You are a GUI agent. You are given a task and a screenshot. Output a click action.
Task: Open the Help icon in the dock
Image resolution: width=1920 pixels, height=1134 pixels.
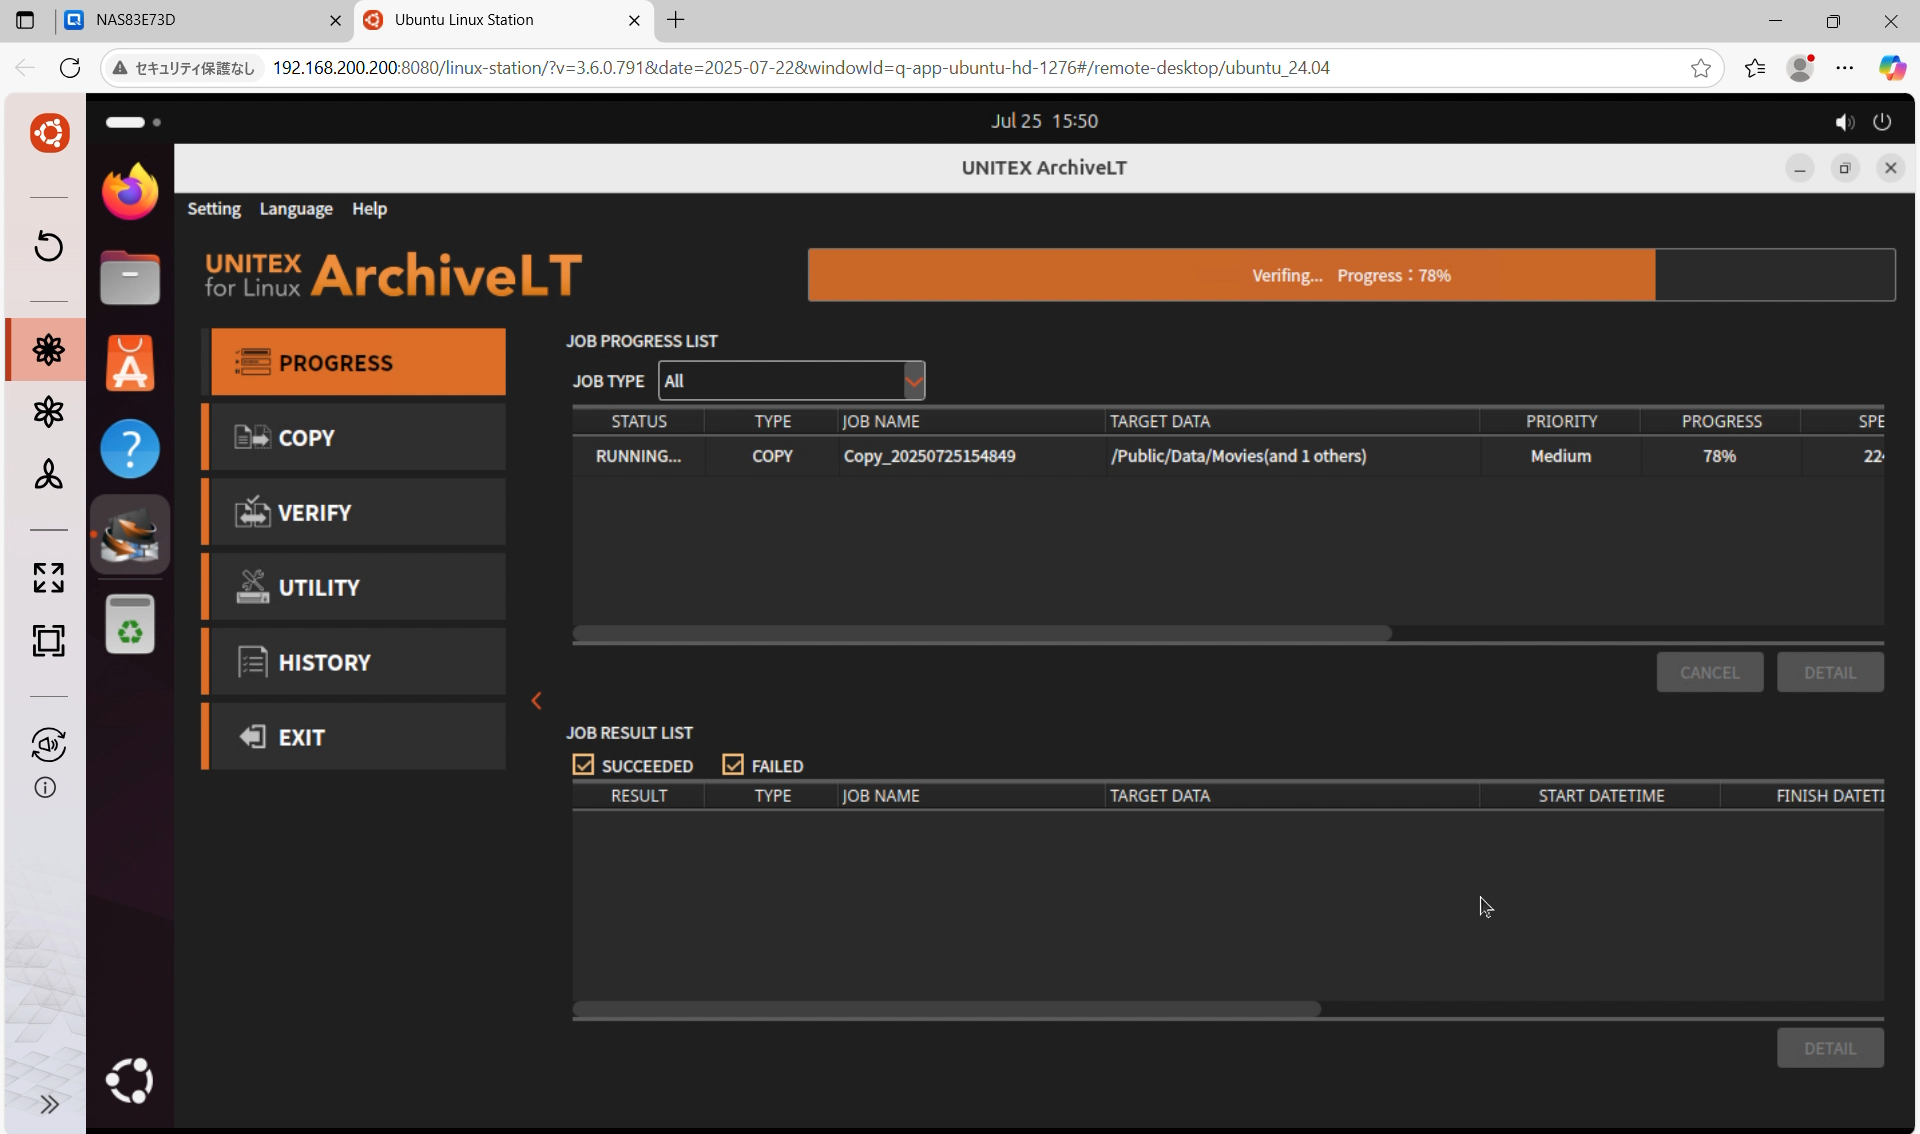point(130,448)
